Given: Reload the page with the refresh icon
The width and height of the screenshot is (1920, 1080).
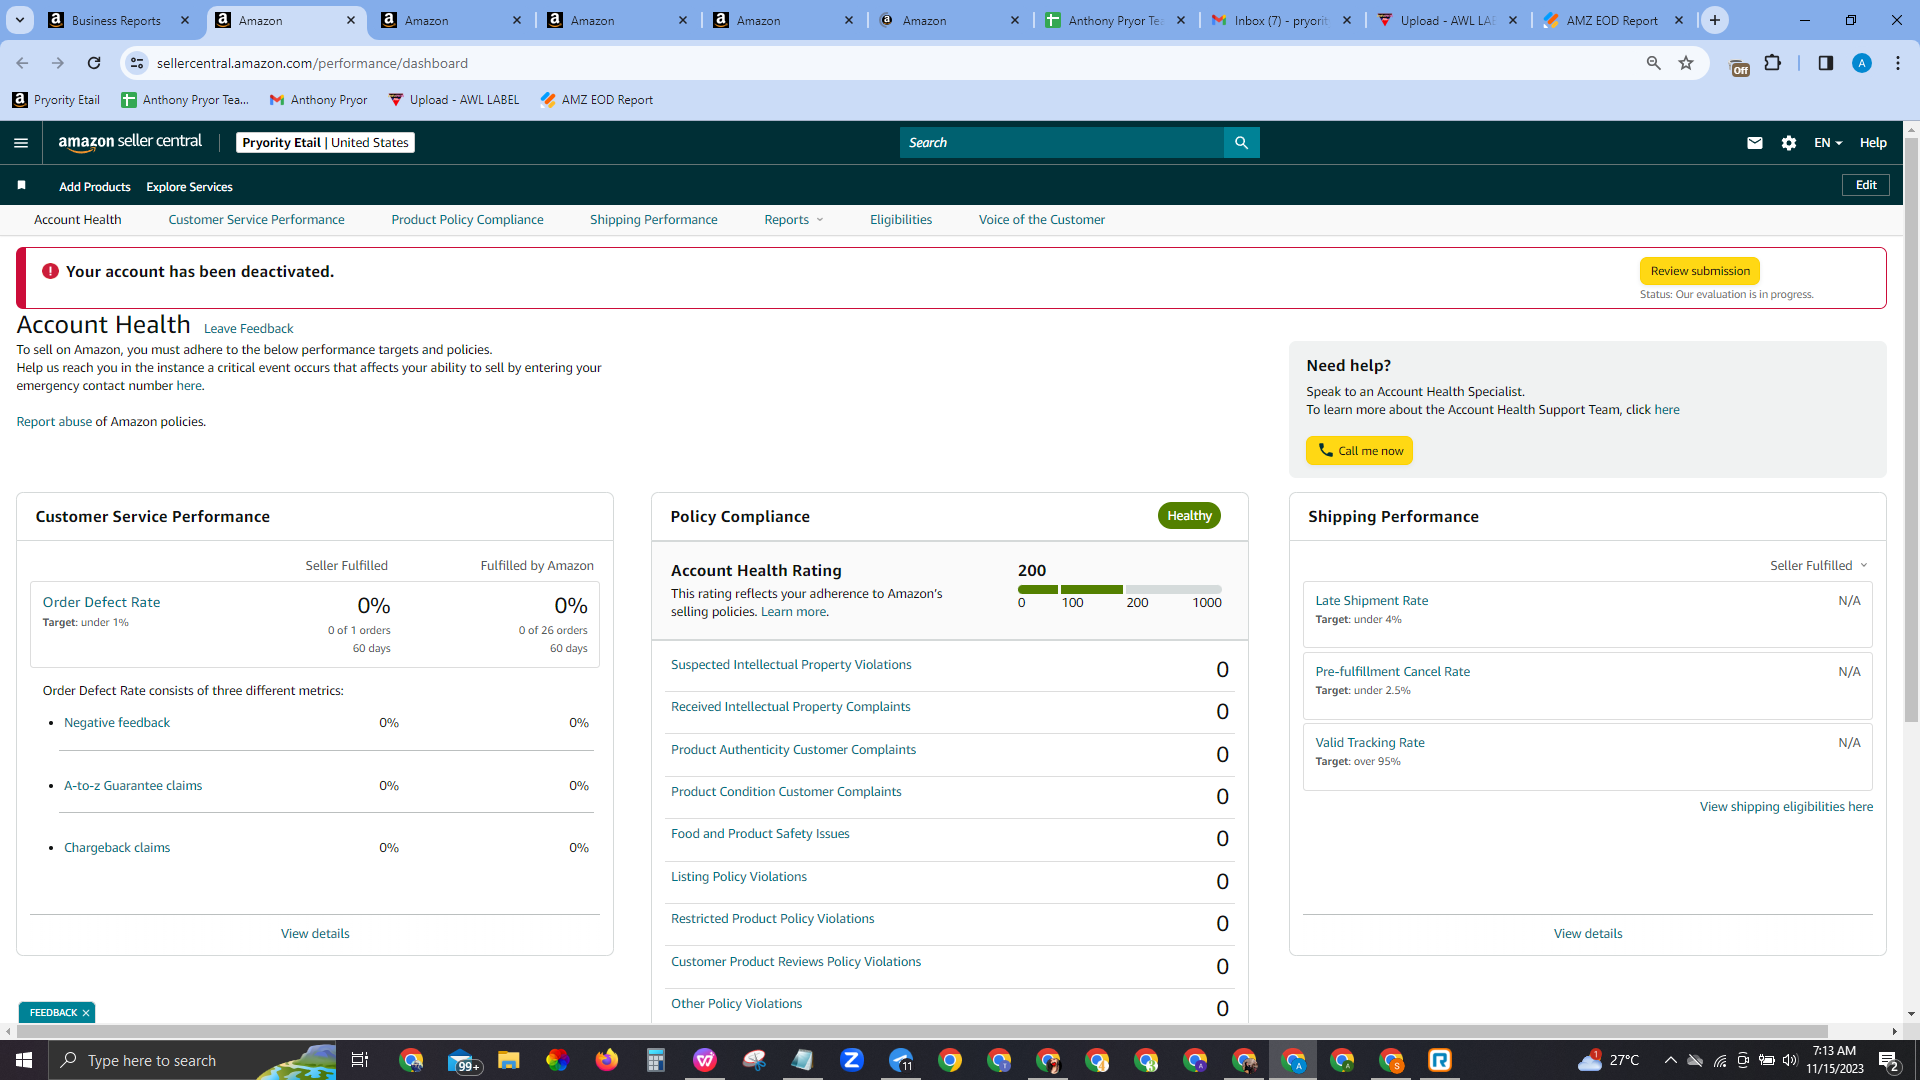Looking at the screenshot, I should pyautogui.click(x=94, y=63).
